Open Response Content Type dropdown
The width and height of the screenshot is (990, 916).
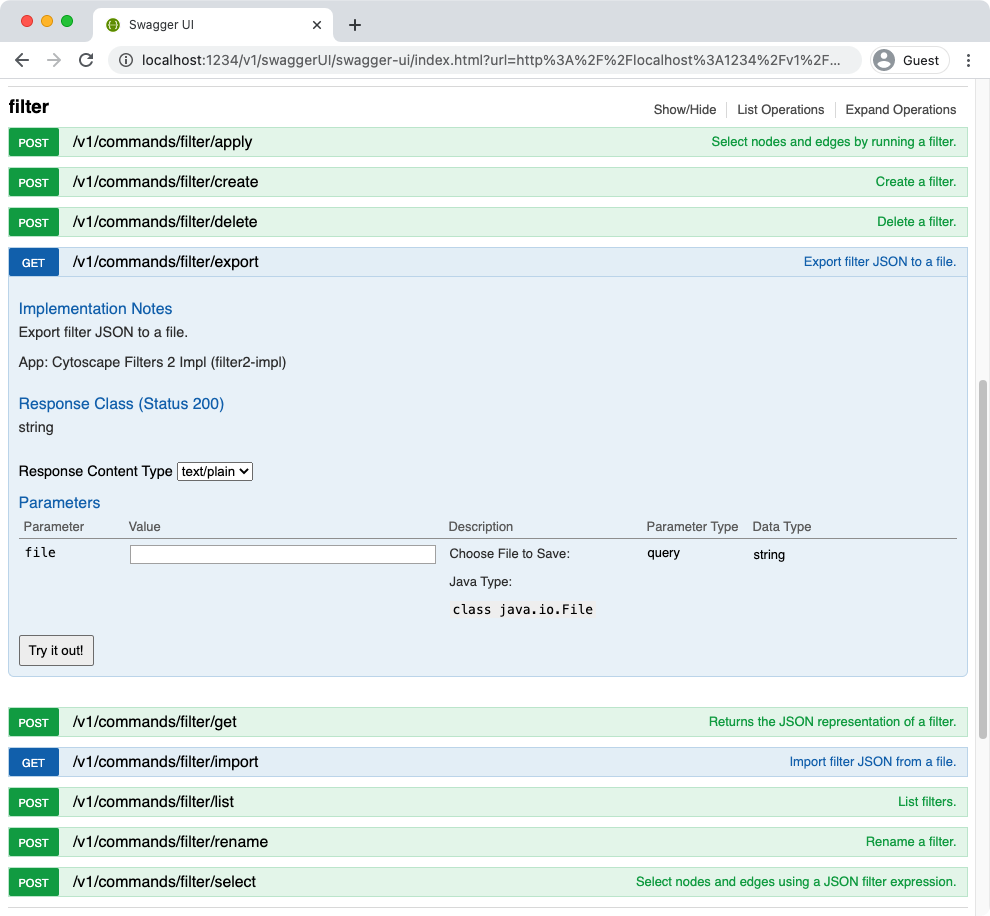tap(215, 471)
